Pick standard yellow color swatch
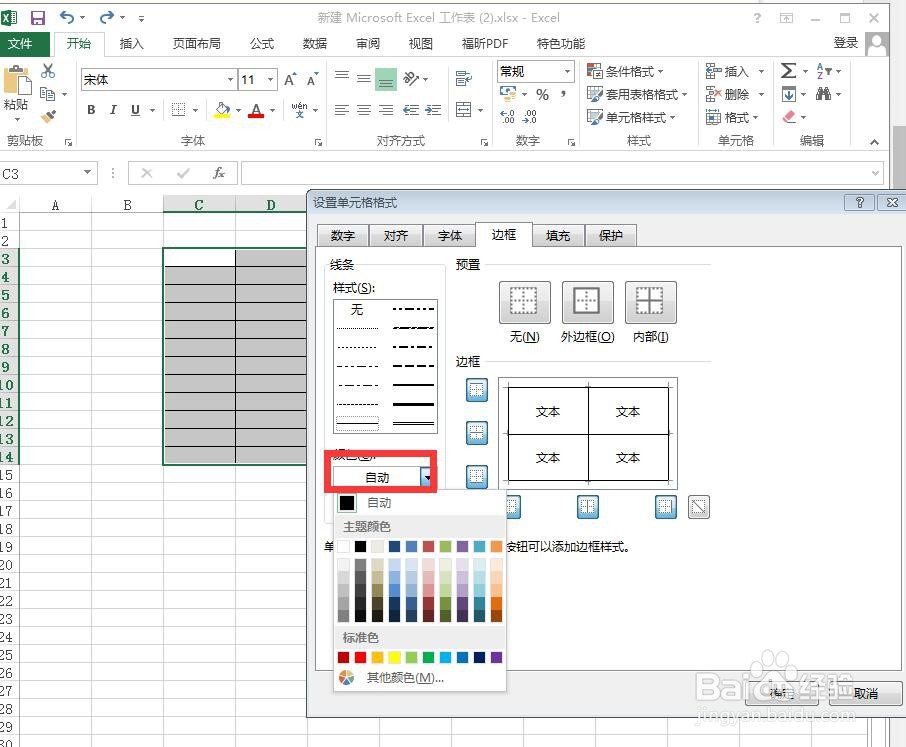Screen dimensions: 906x747 [395, 657]
